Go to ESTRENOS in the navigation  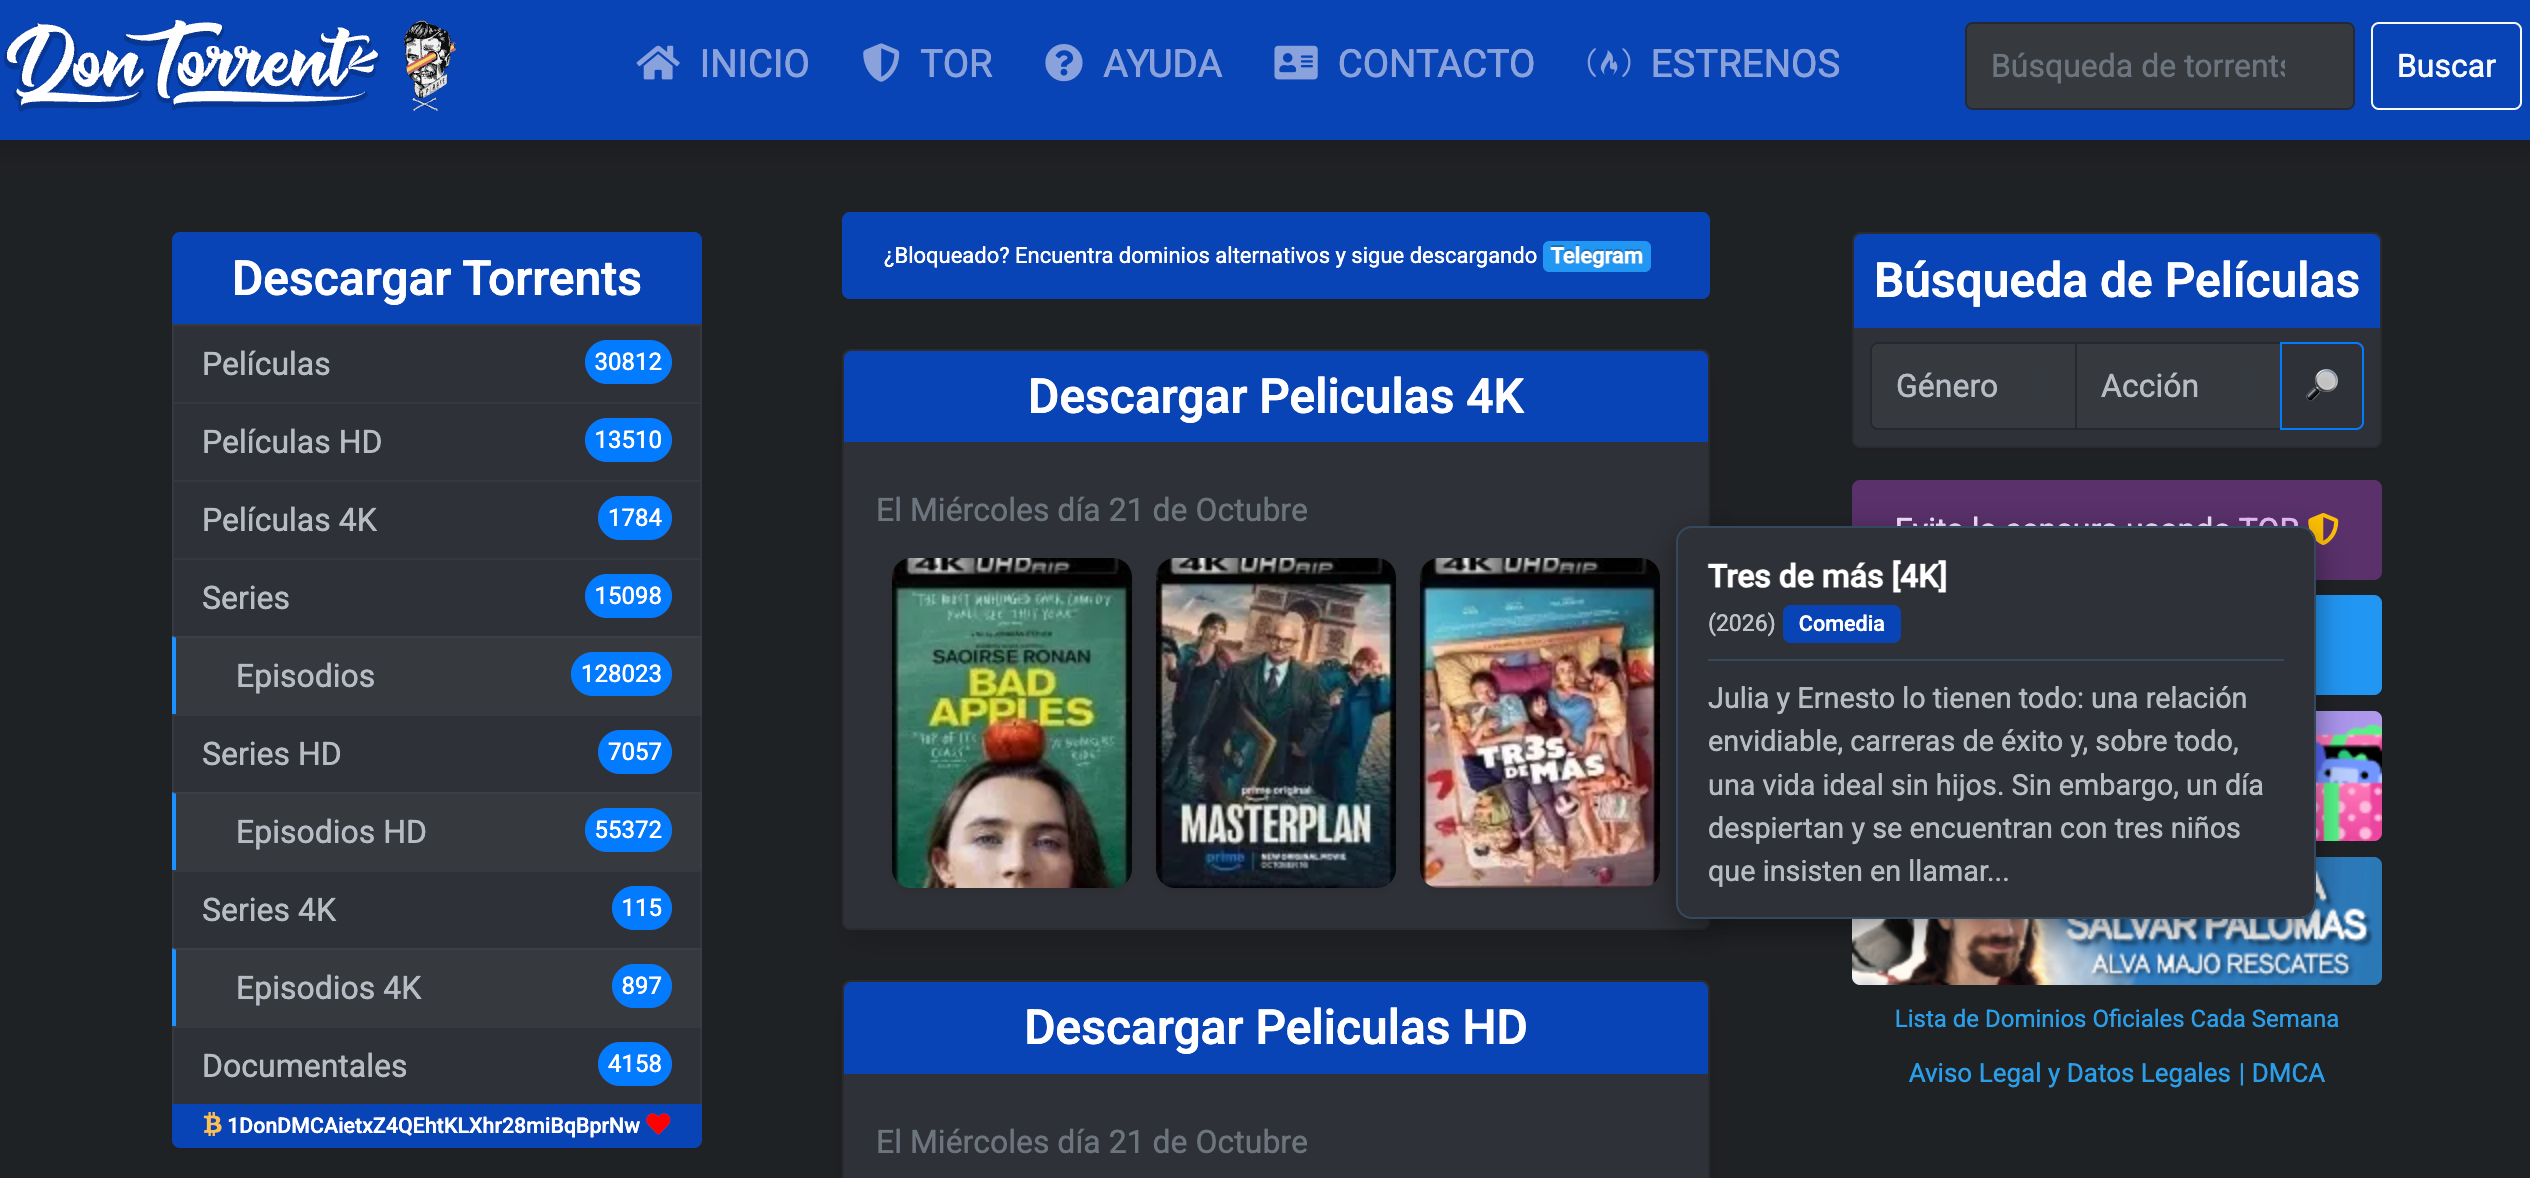tap(1713, 64)
